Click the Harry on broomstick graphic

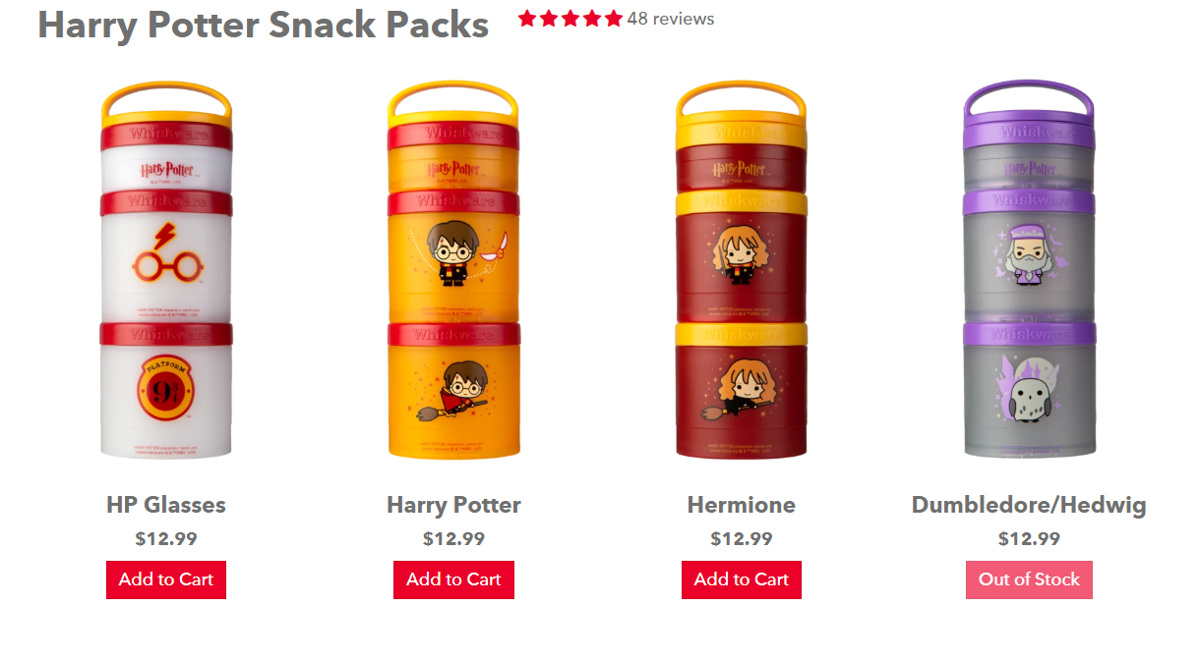coord(454,390)
